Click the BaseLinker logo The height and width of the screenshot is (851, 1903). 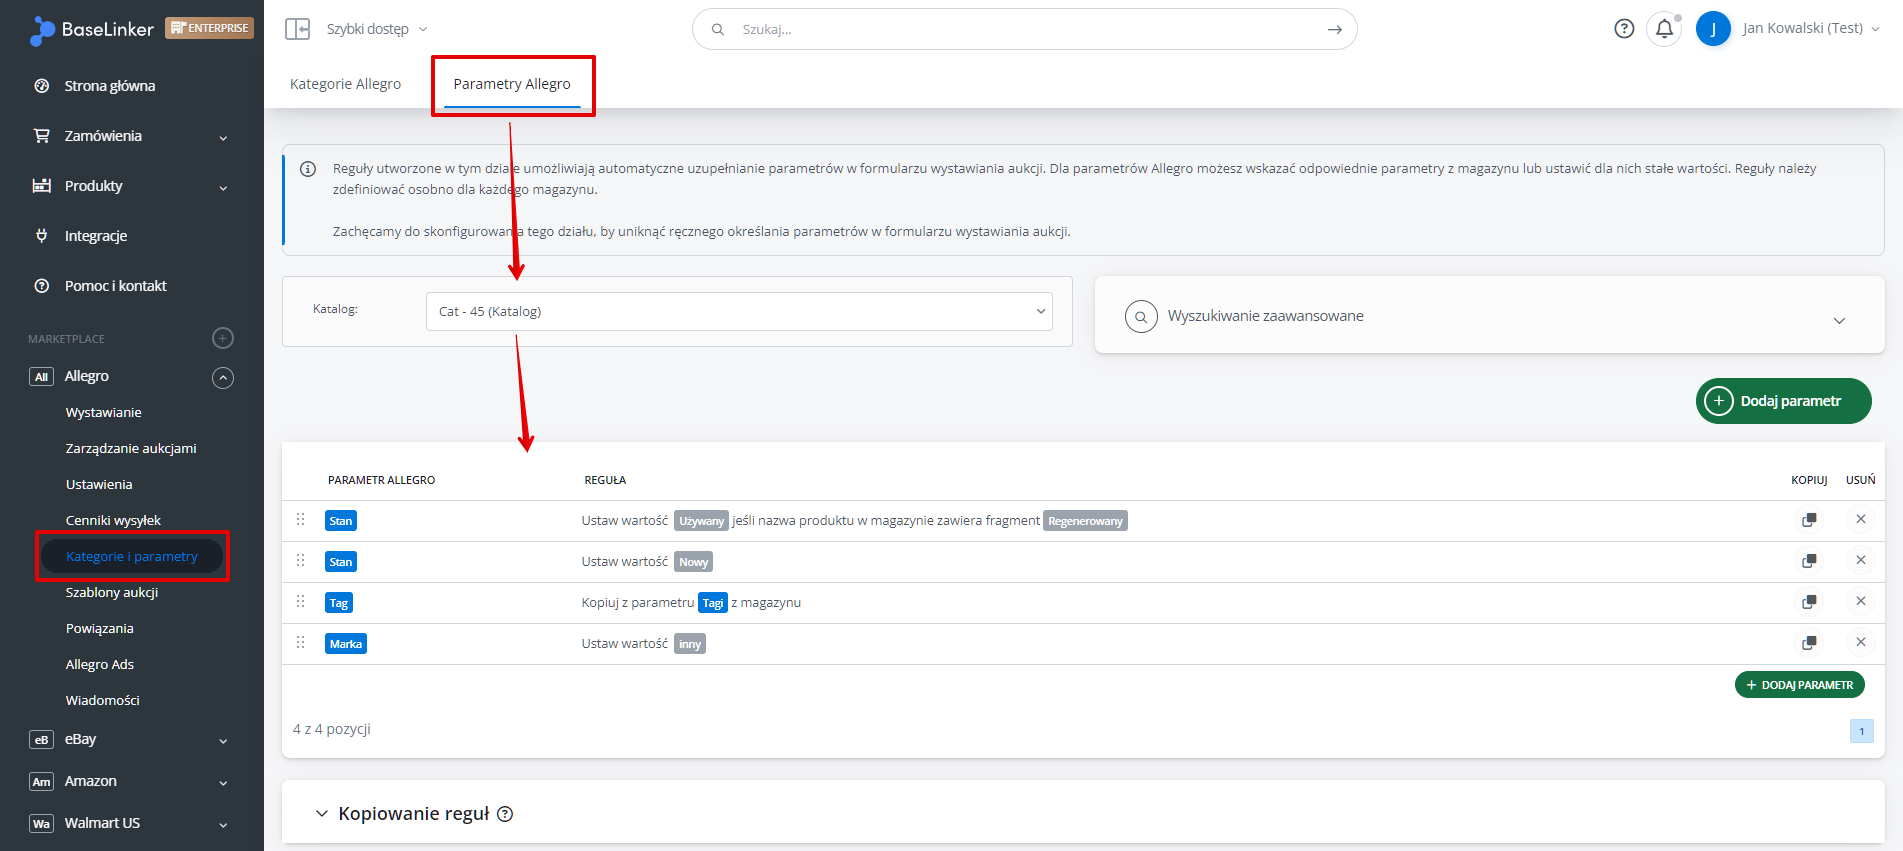point(92,30)
